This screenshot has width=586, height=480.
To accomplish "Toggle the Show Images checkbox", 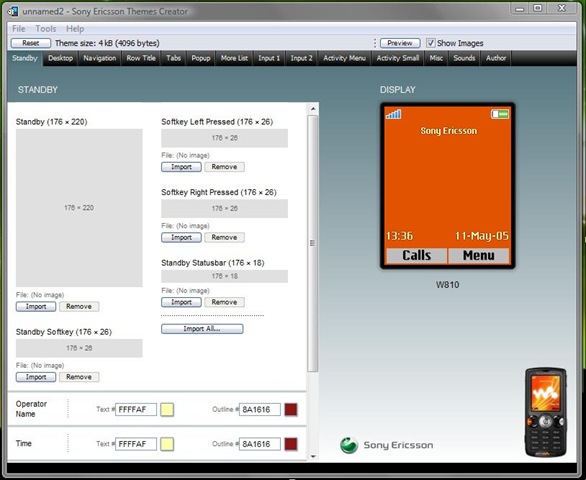I will (x=431, y=43).
